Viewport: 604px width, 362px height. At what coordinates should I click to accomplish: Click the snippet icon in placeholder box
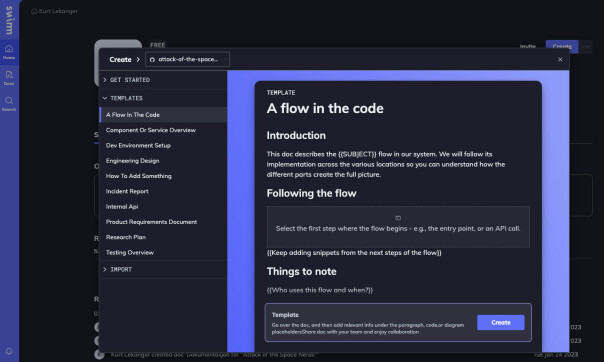pos(398,218)
